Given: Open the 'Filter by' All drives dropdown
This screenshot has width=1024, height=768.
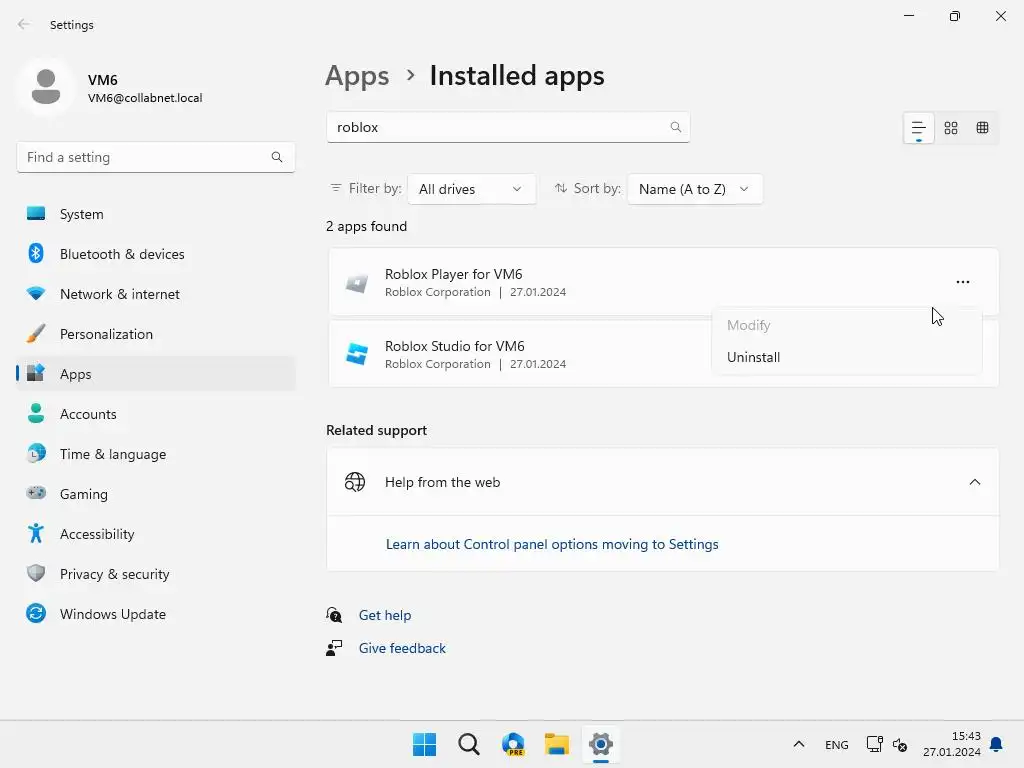Looking at the screenshot, I should coord(471,189).
